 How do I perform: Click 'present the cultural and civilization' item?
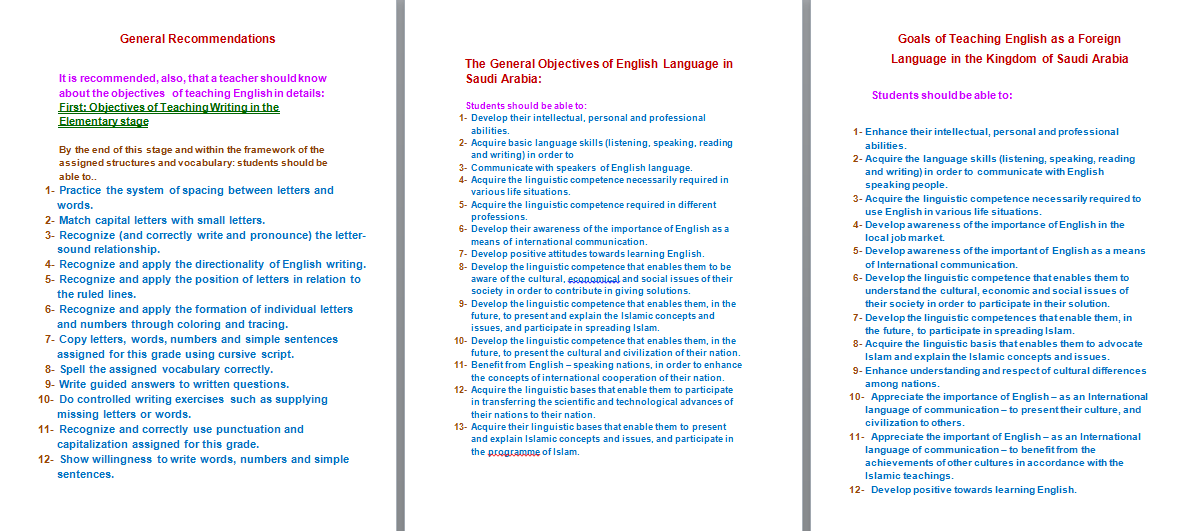(606, 346)
